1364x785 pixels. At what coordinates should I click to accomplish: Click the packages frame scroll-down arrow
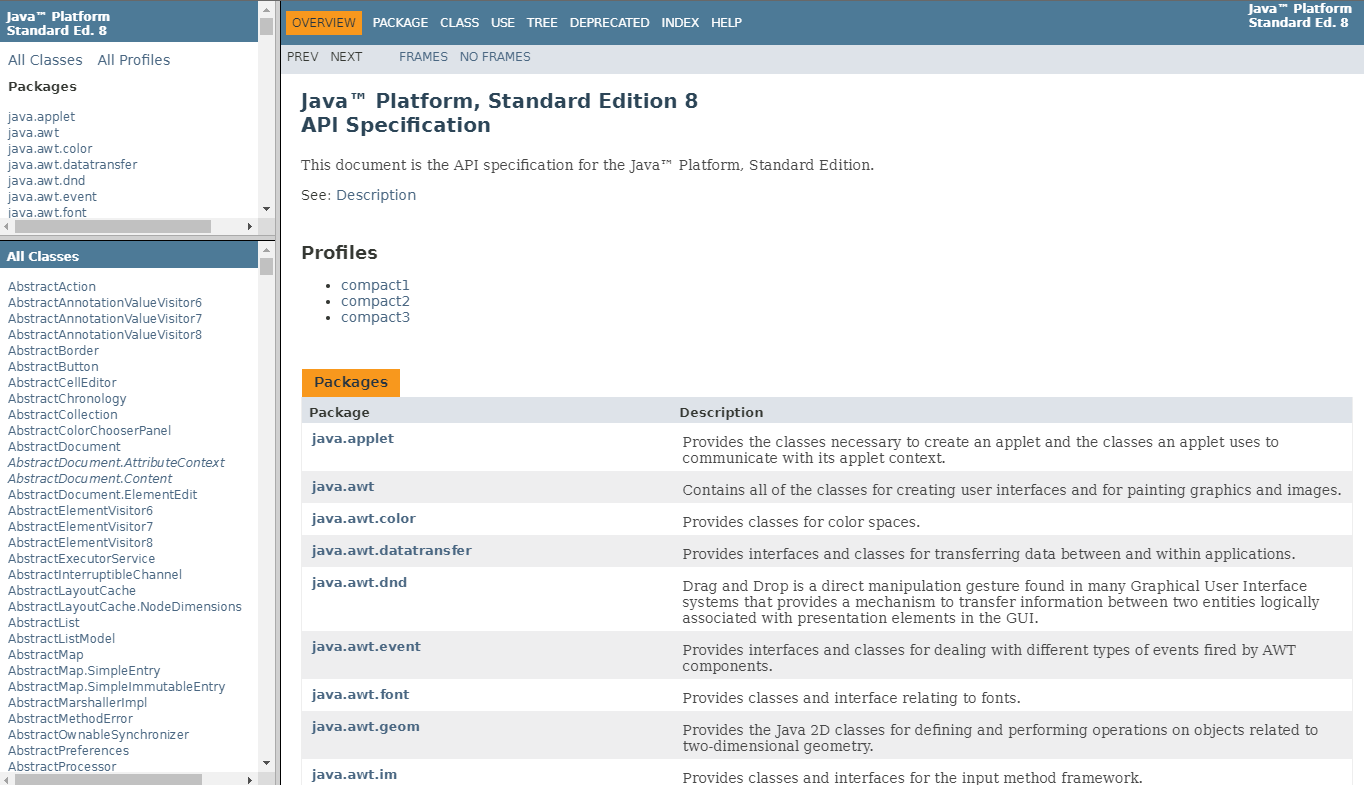(266, 209)
